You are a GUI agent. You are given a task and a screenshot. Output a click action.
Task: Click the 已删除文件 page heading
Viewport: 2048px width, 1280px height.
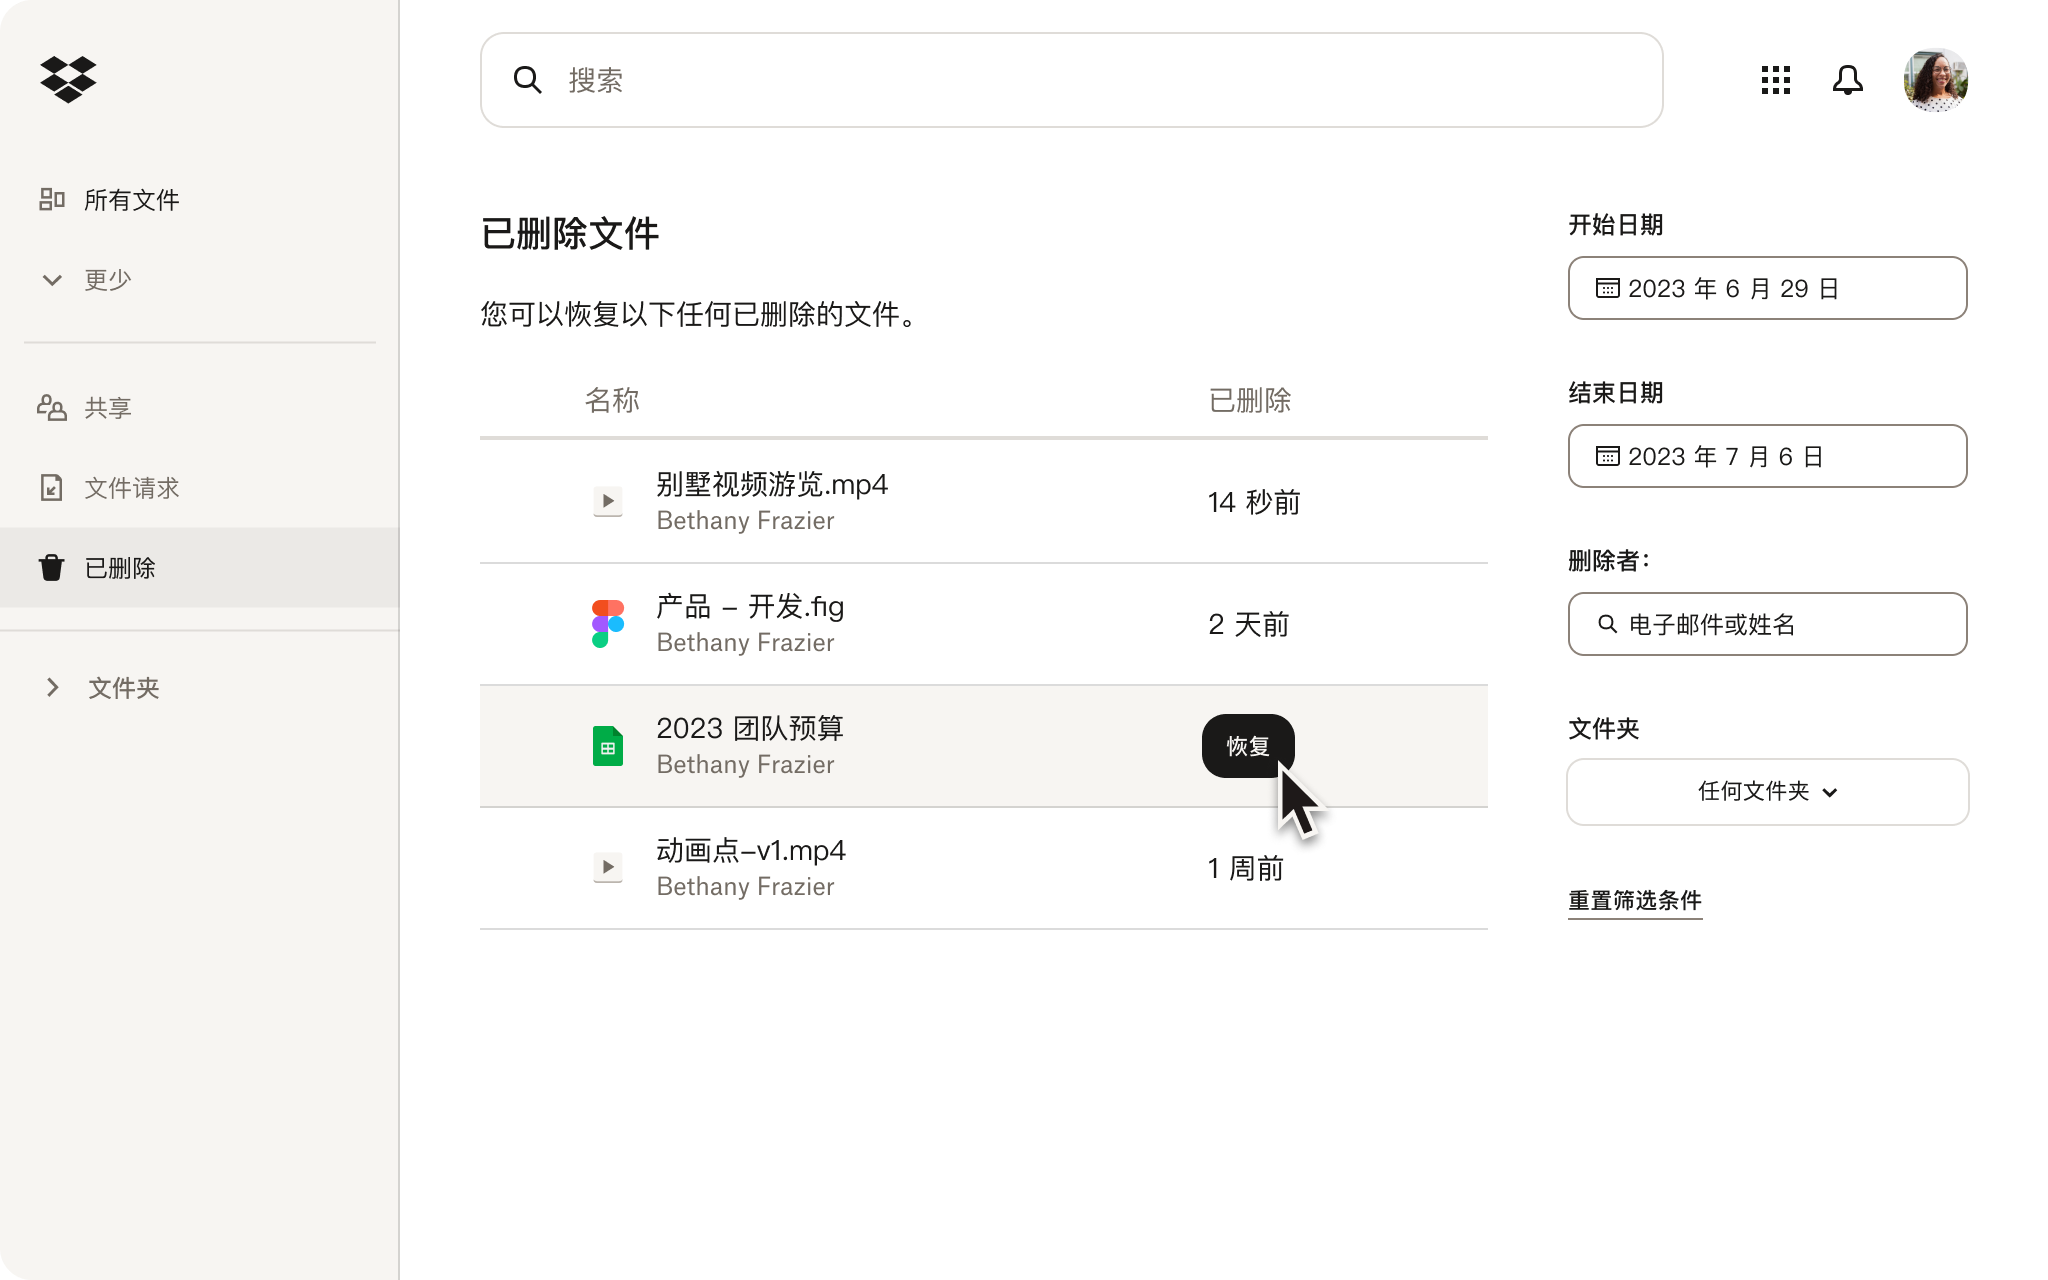pos(570,234)
